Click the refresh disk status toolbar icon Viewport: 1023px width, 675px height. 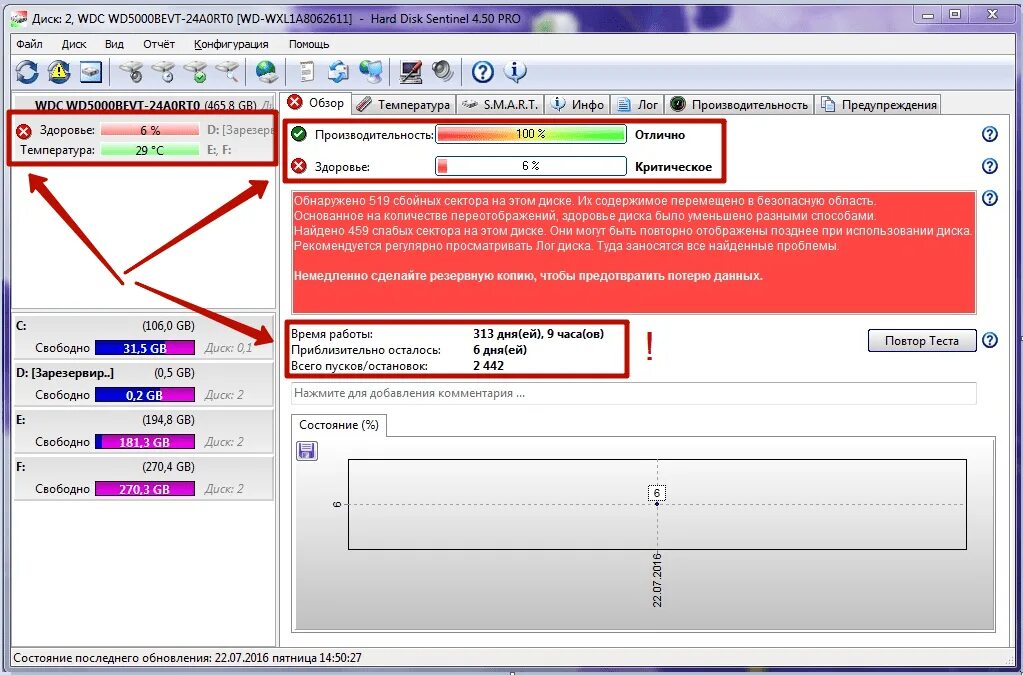click(x=27, y=72)
